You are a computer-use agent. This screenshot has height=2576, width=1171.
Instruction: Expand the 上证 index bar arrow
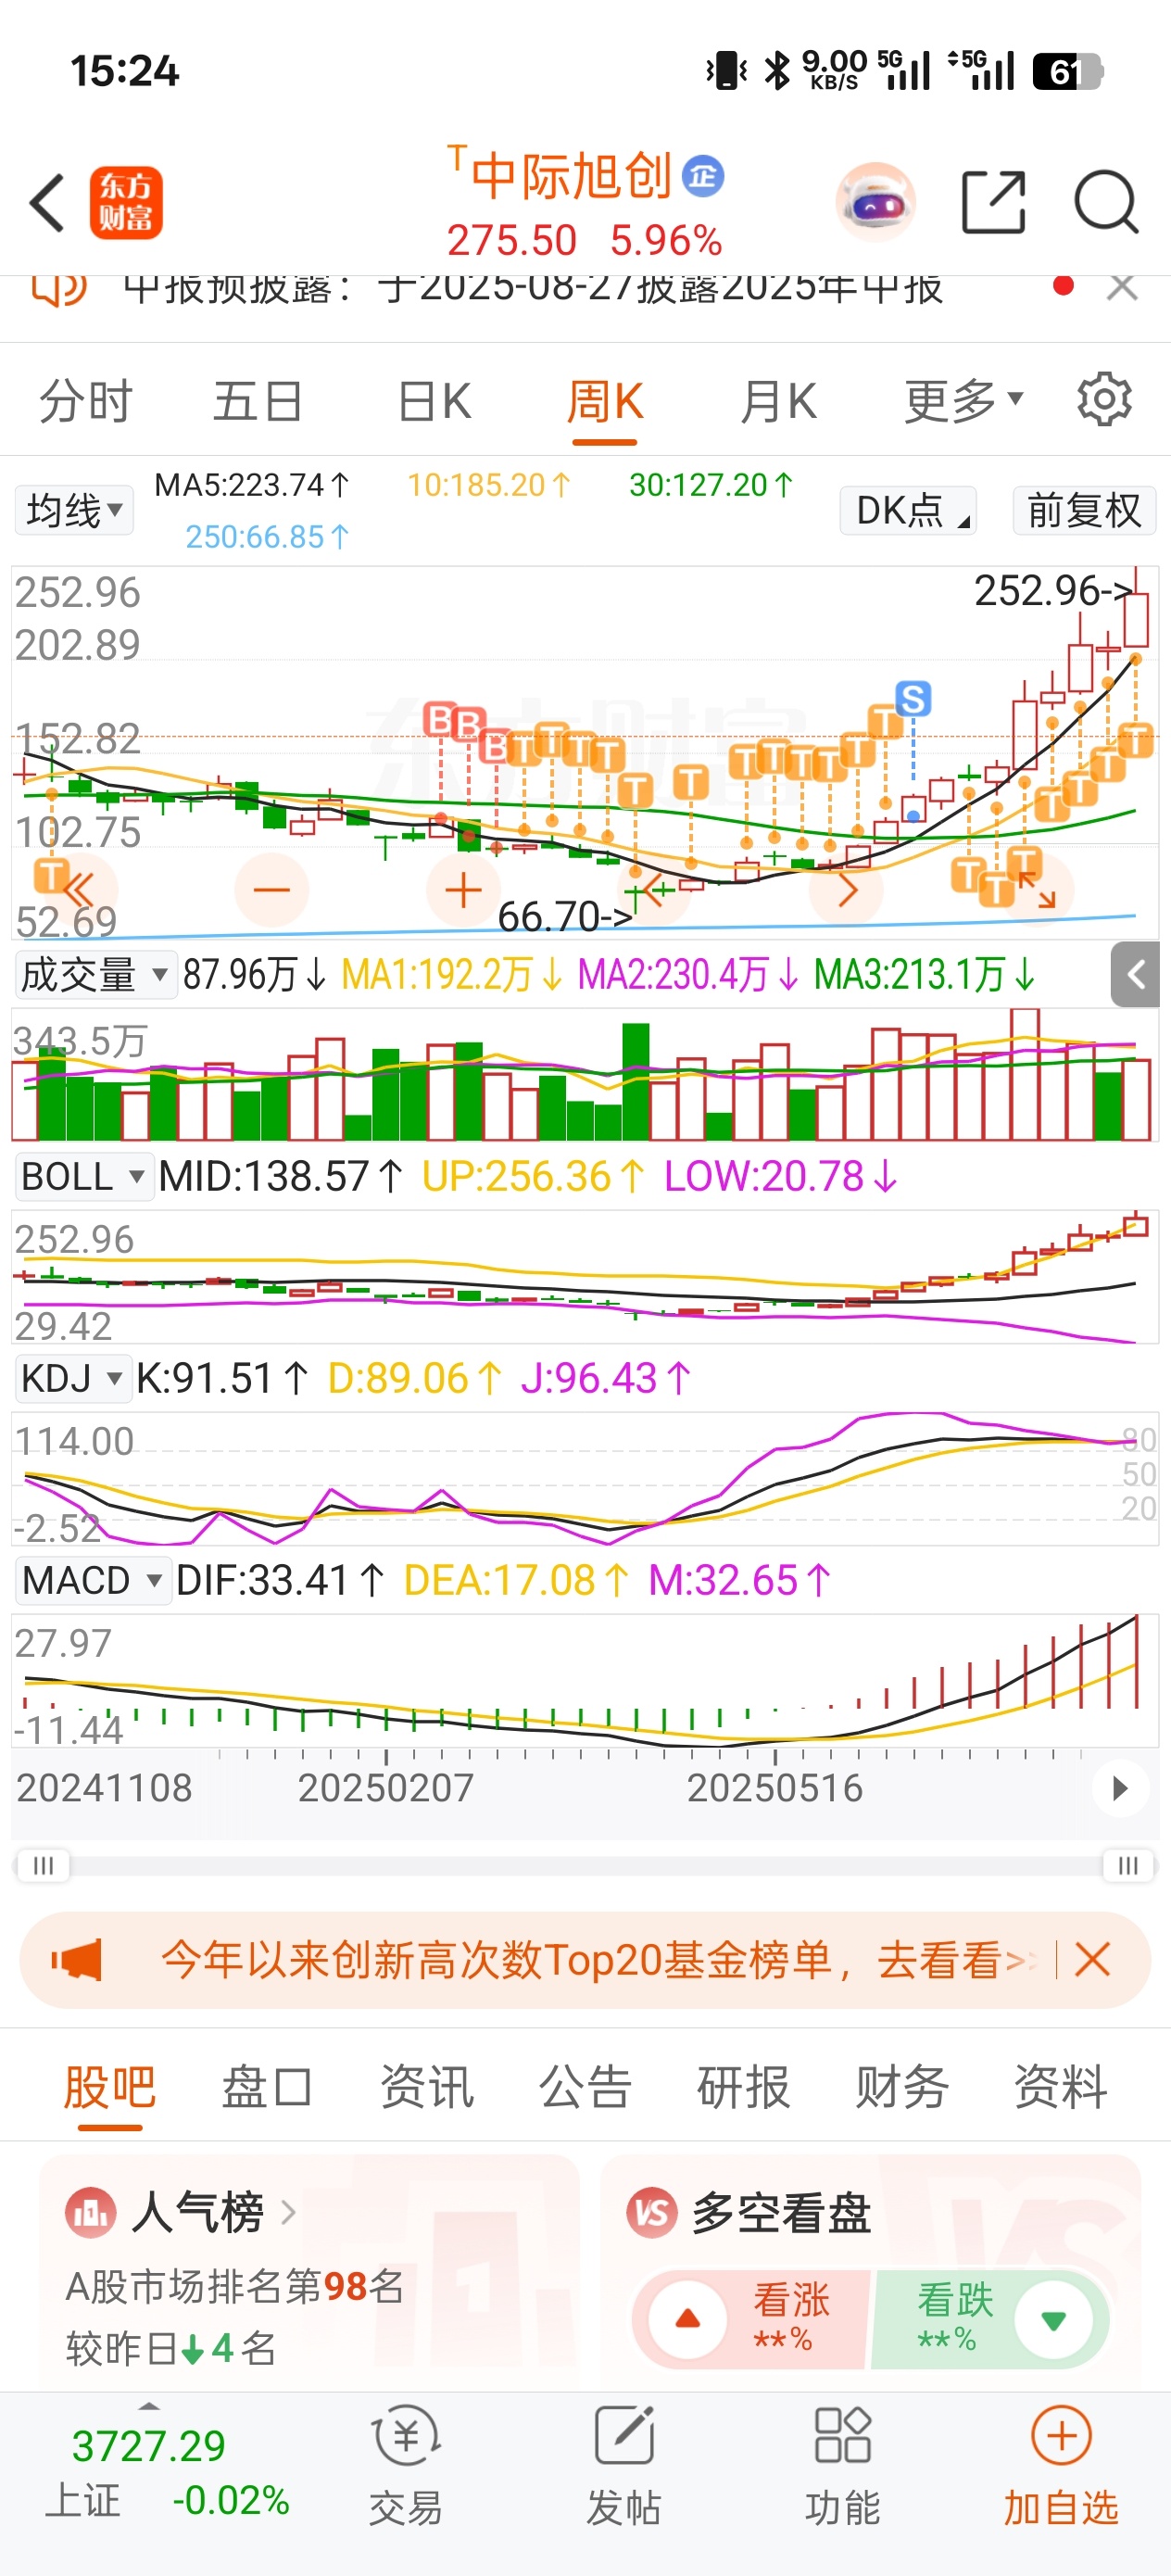coord(149,2405)
